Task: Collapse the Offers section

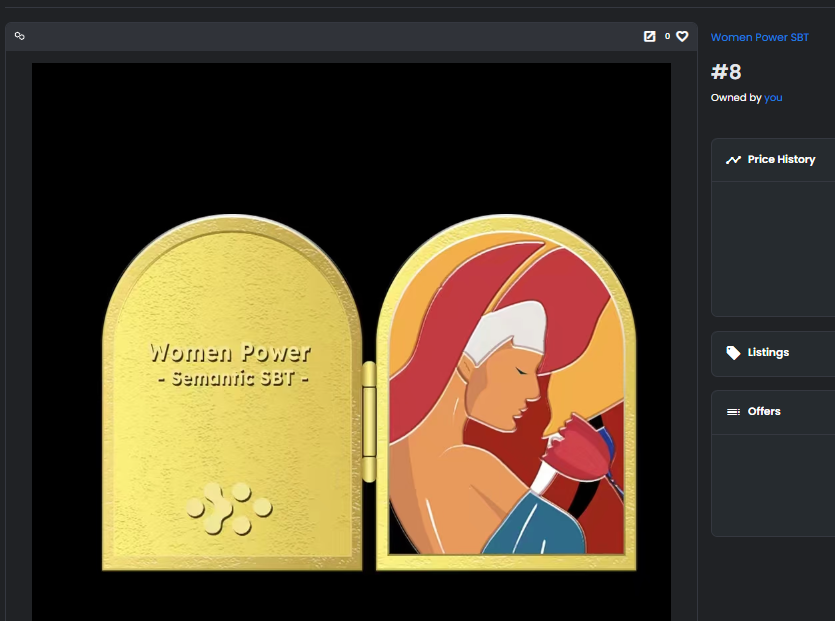Action: tap(773, 412)
